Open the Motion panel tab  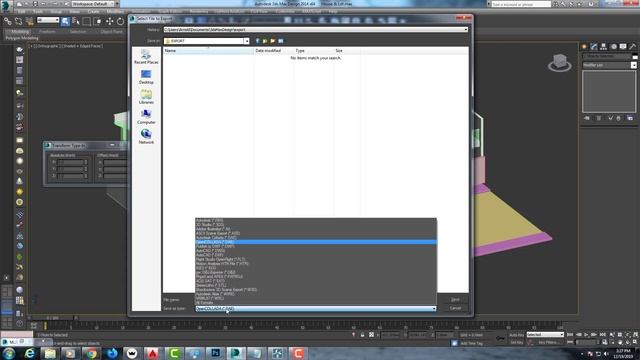(613, 47)
